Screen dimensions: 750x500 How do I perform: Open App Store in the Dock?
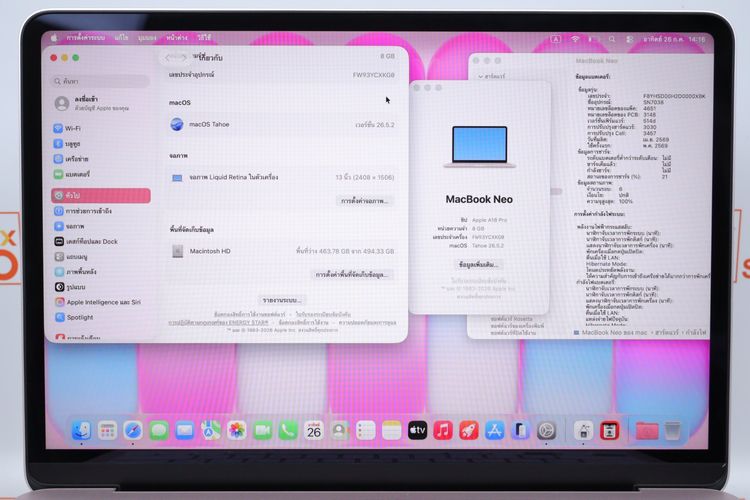tap(495, 431)
